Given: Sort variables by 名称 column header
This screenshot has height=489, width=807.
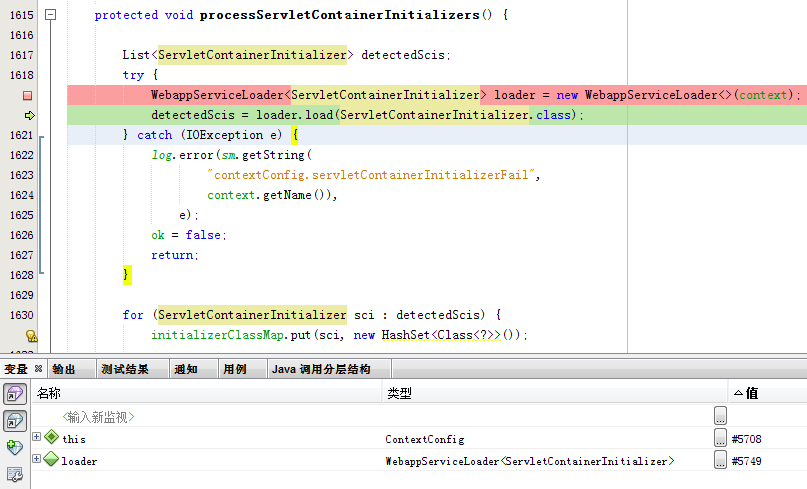Looking at the screenshot, I should tap(207, 393).
